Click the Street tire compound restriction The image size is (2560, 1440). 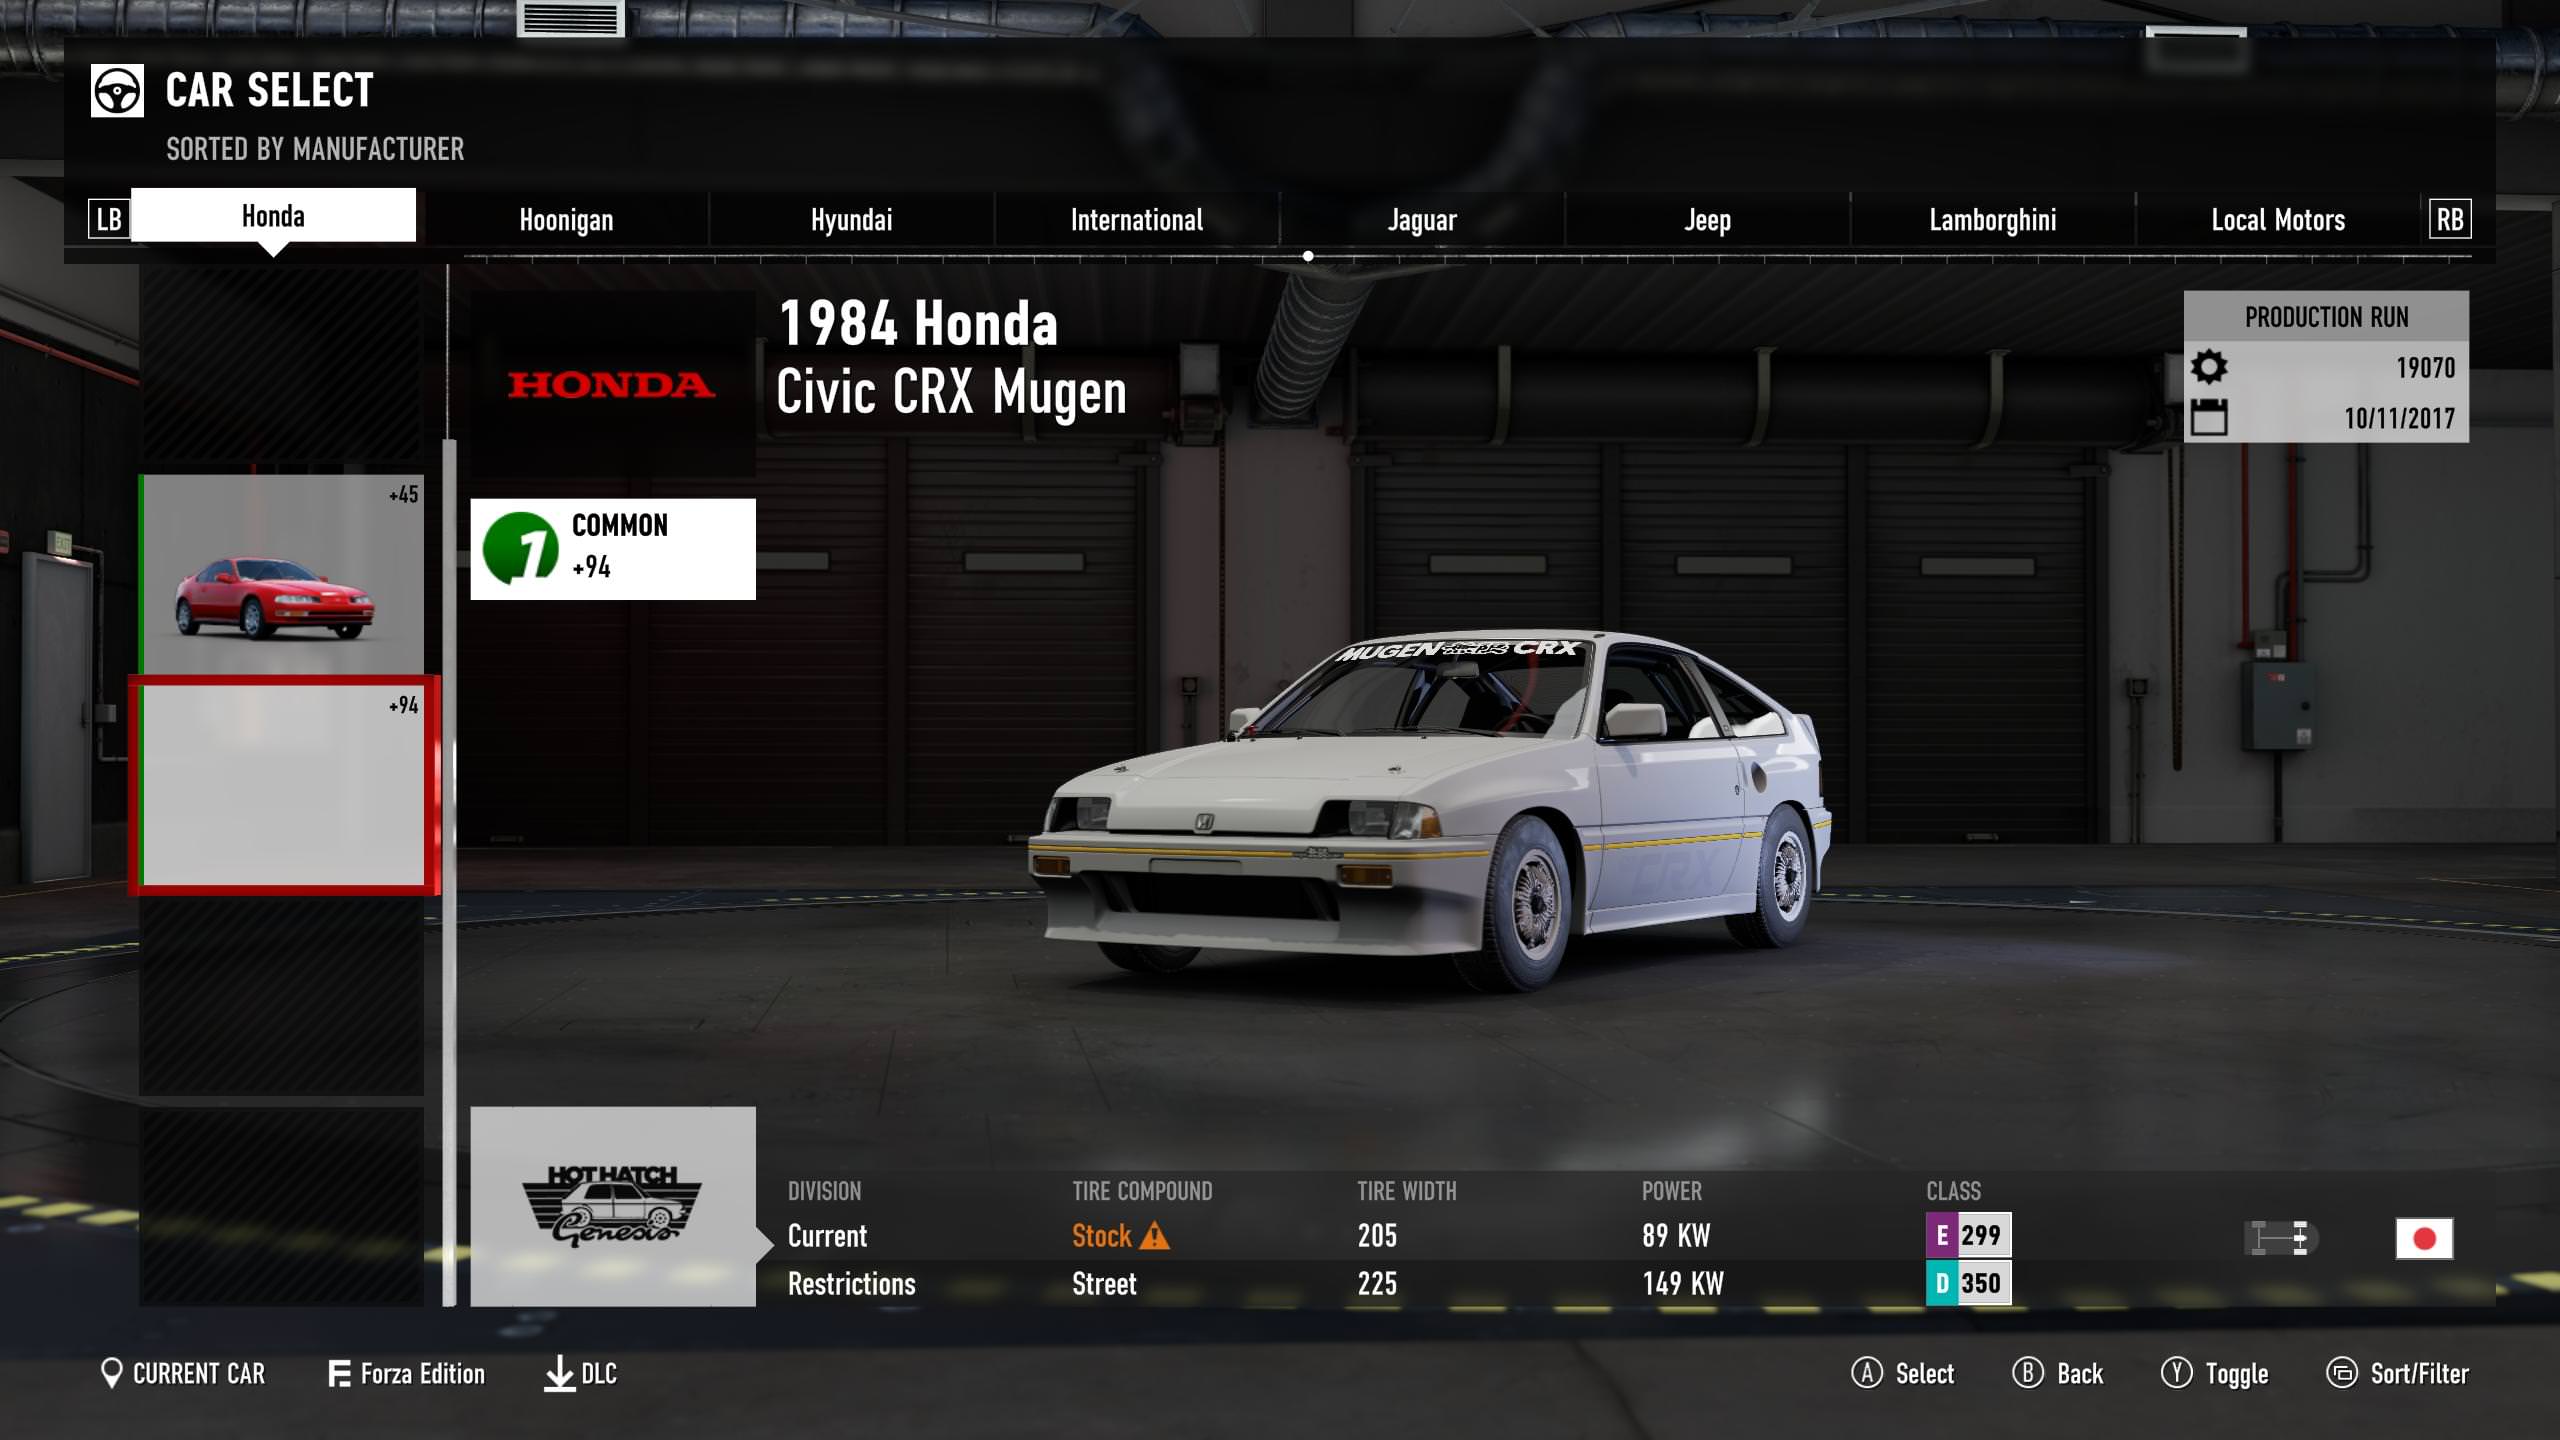[x=1104, y=1284]
